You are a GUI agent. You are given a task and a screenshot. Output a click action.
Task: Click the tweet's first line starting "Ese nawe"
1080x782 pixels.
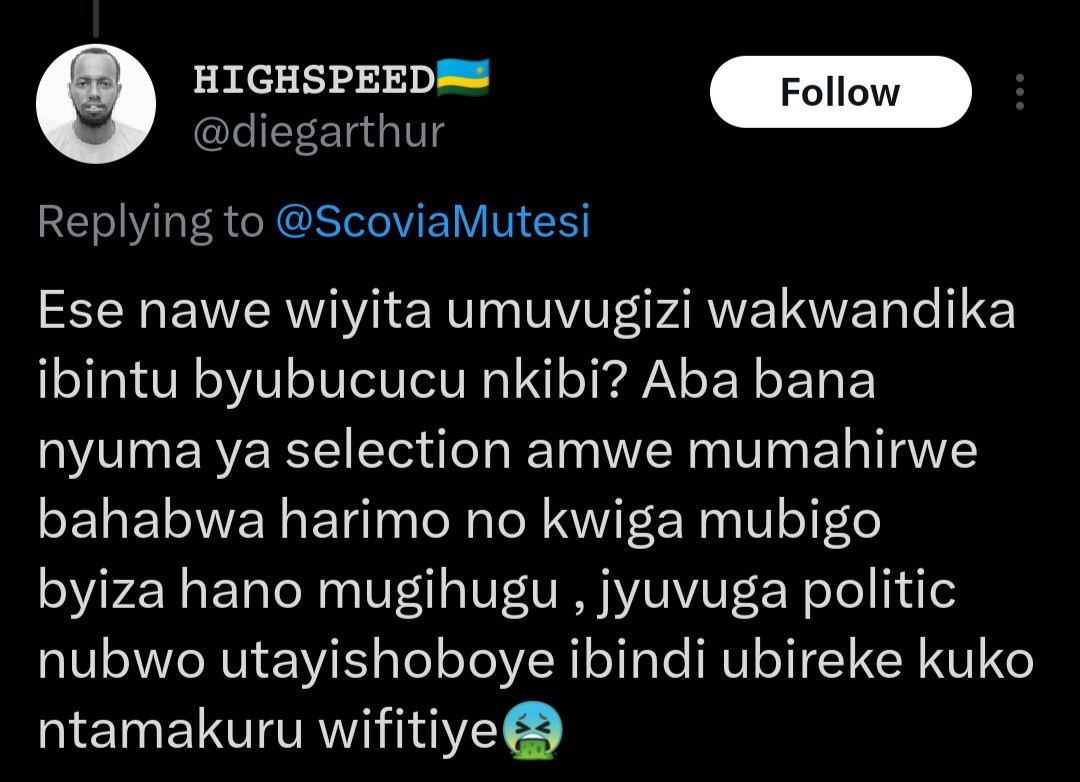click(527, 311)
